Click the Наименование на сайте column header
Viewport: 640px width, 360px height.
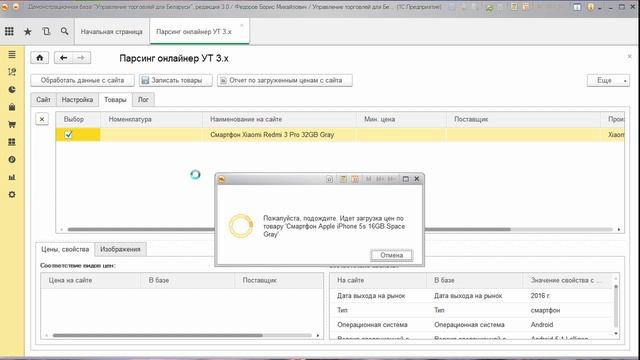tap(280, 119)
